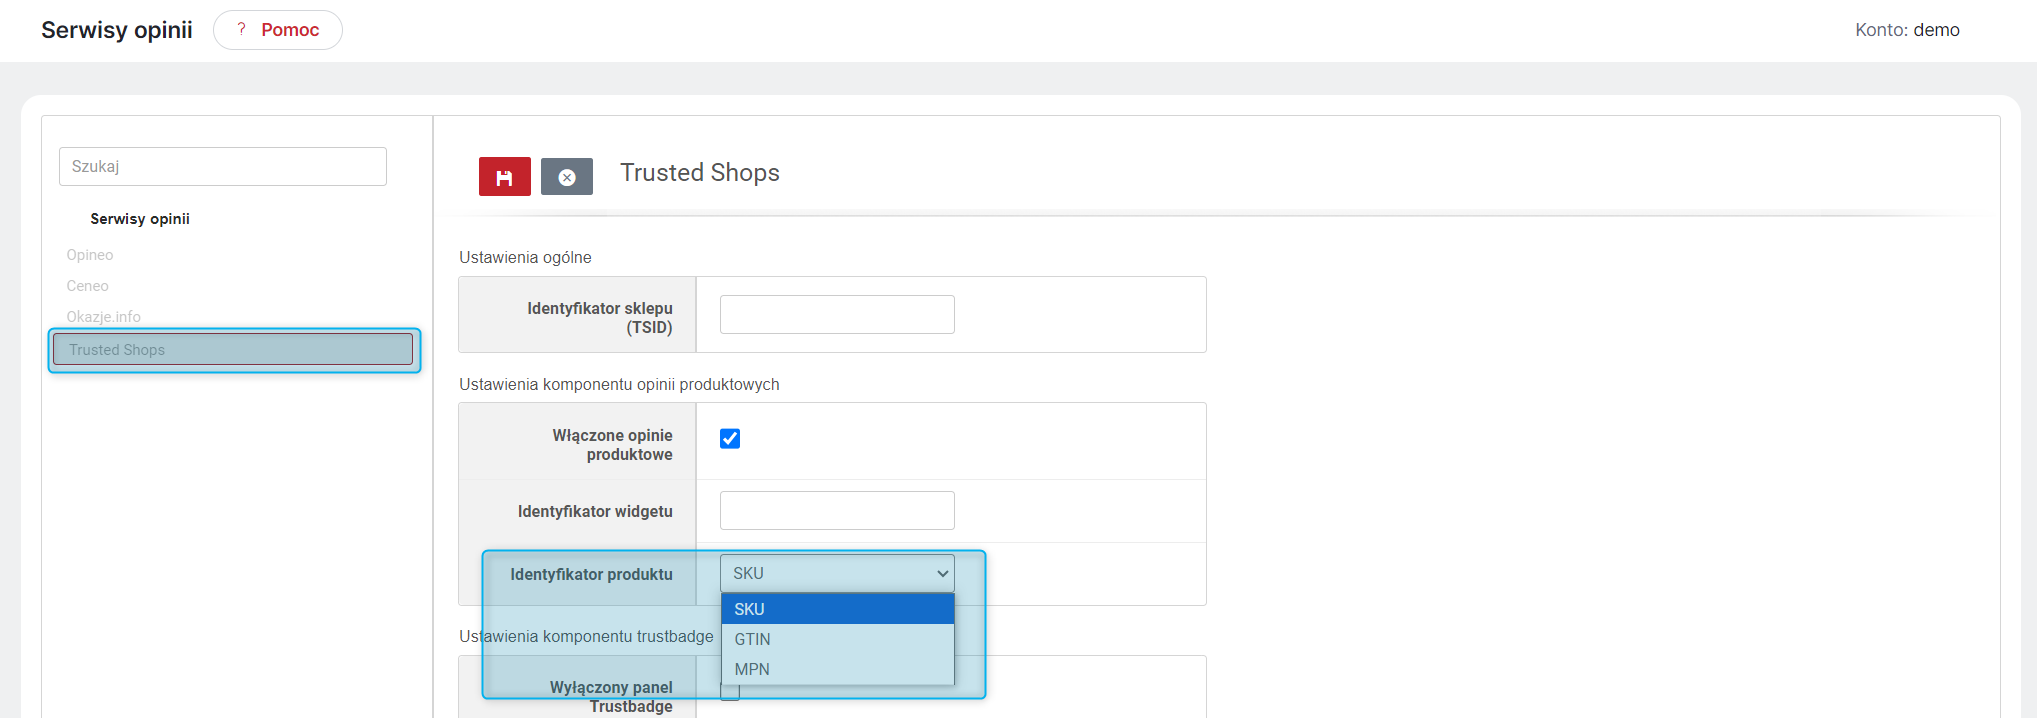Collapse the Identyfikator produktu dropdown
This screenshot has height=718, width=2037.
[x=837, y=573]
